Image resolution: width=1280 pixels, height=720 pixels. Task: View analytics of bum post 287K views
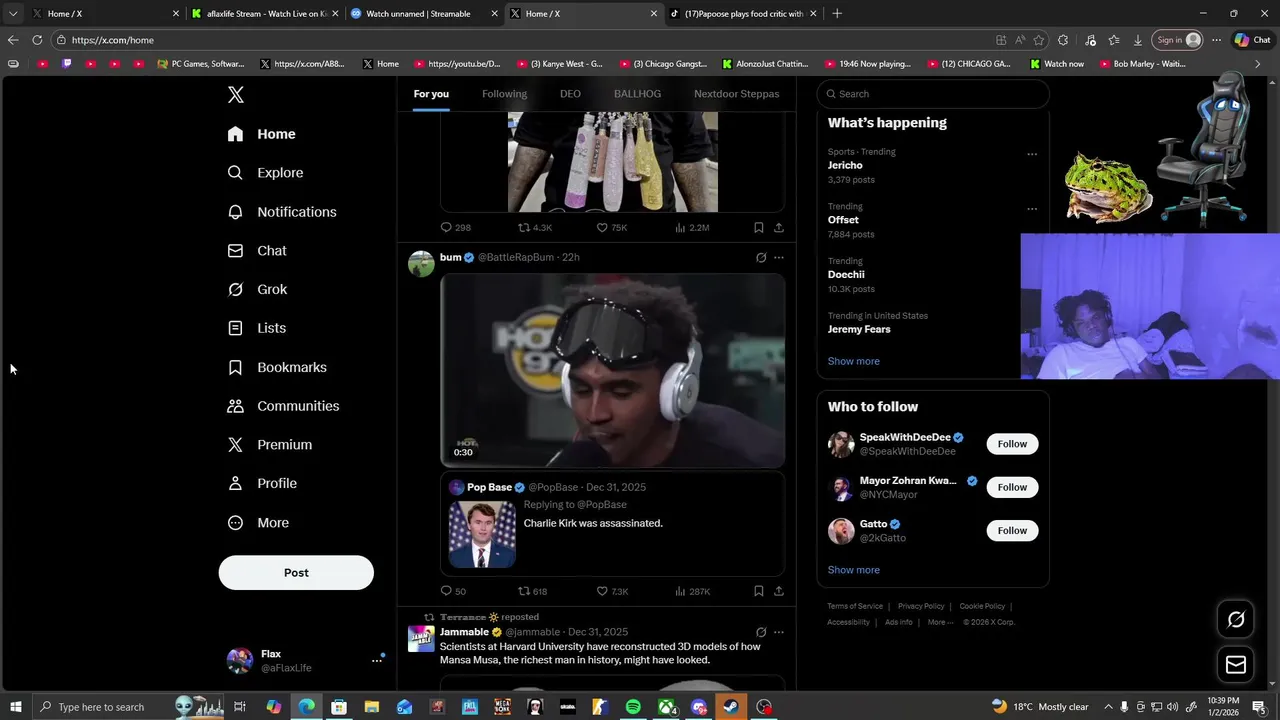click(692, 591)
